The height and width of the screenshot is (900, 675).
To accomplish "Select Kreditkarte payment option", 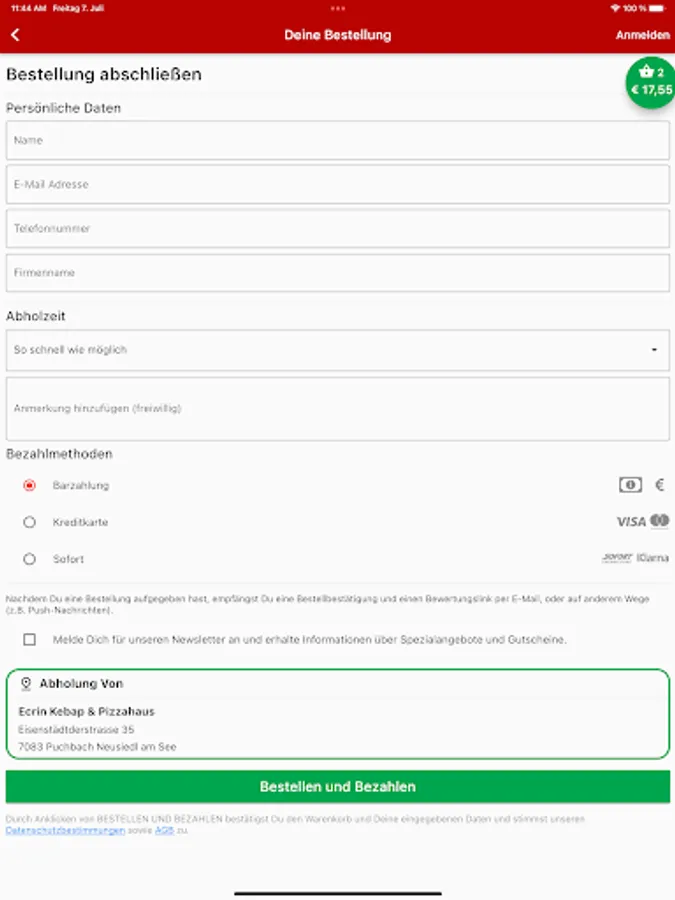I will [29, 522].
